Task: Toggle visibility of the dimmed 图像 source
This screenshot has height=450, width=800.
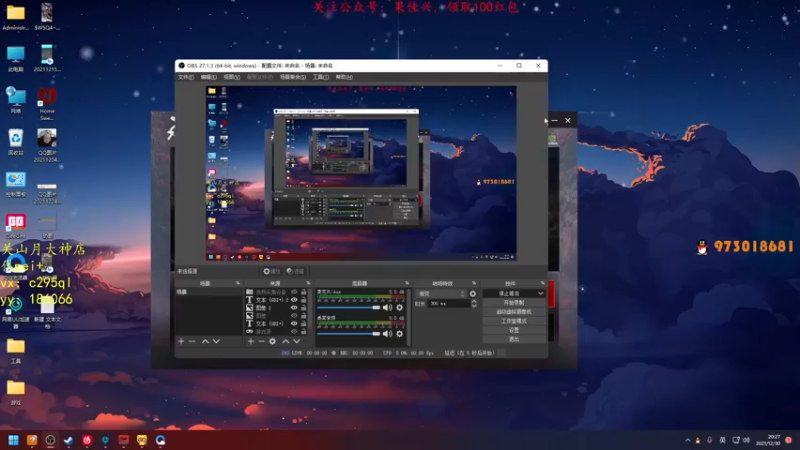Action: 294,316
